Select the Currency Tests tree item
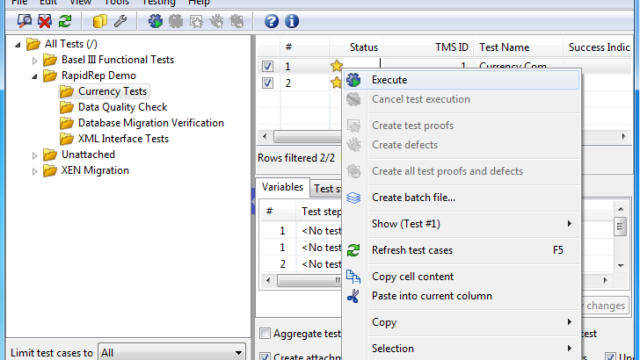Screen dimensions: 640x360 112,91
